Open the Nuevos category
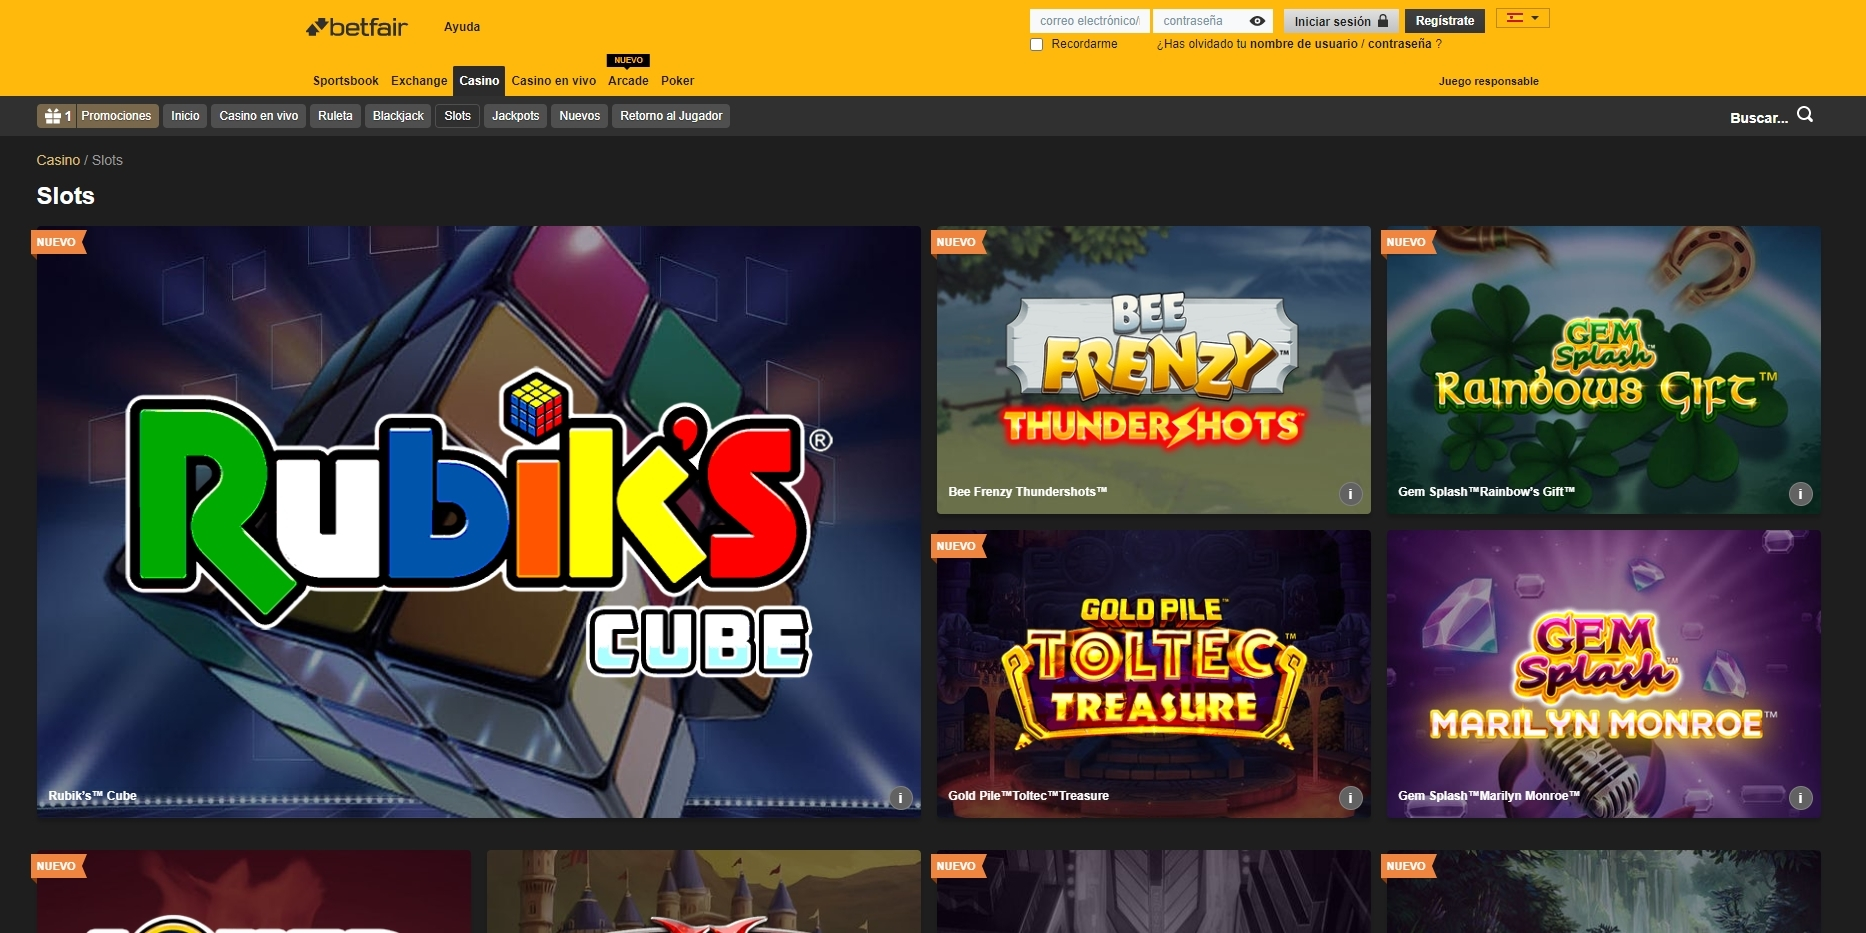The image size is (1866, 933). (579, 116)
